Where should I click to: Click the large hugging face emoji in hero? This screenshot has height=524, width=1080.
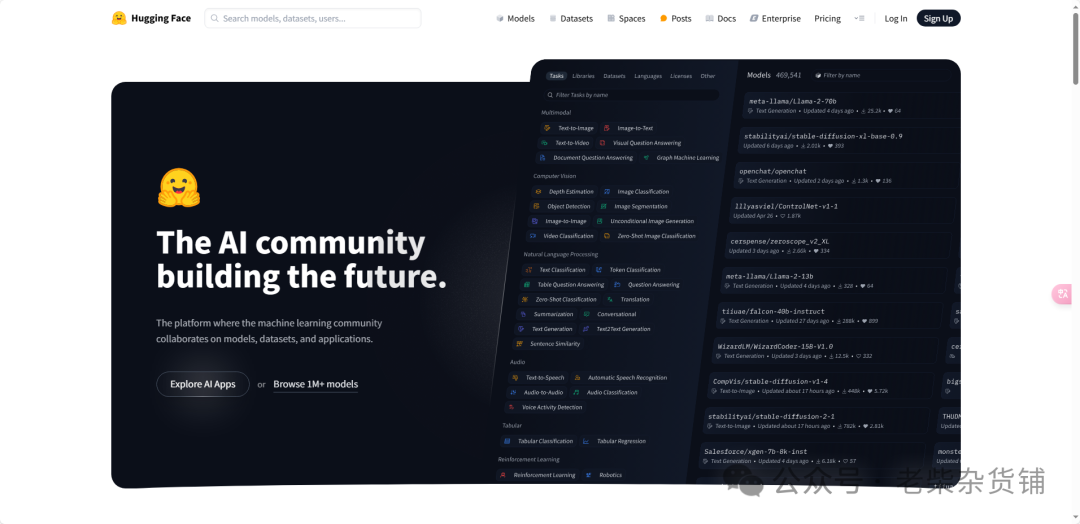(179, 188)
